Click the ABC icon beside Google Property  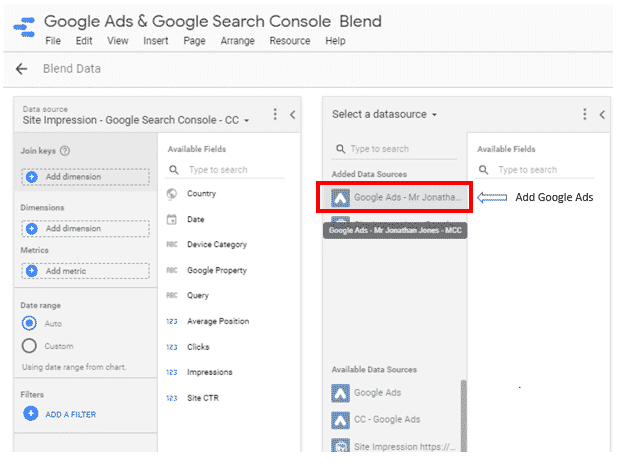click(x=172, y=270)
